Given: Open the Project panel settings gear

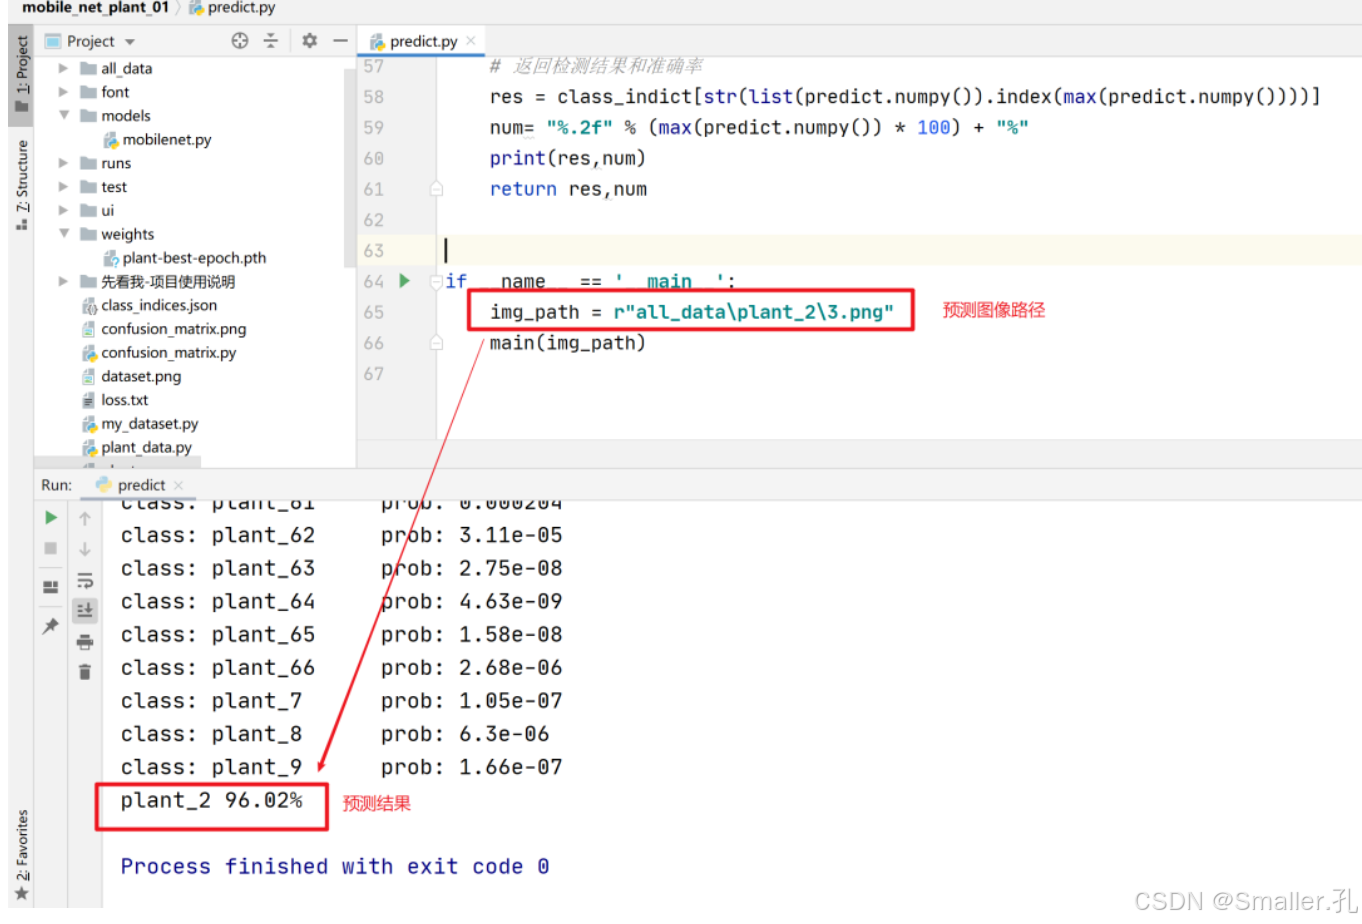Looking at the screenshot, I should 310,41.
